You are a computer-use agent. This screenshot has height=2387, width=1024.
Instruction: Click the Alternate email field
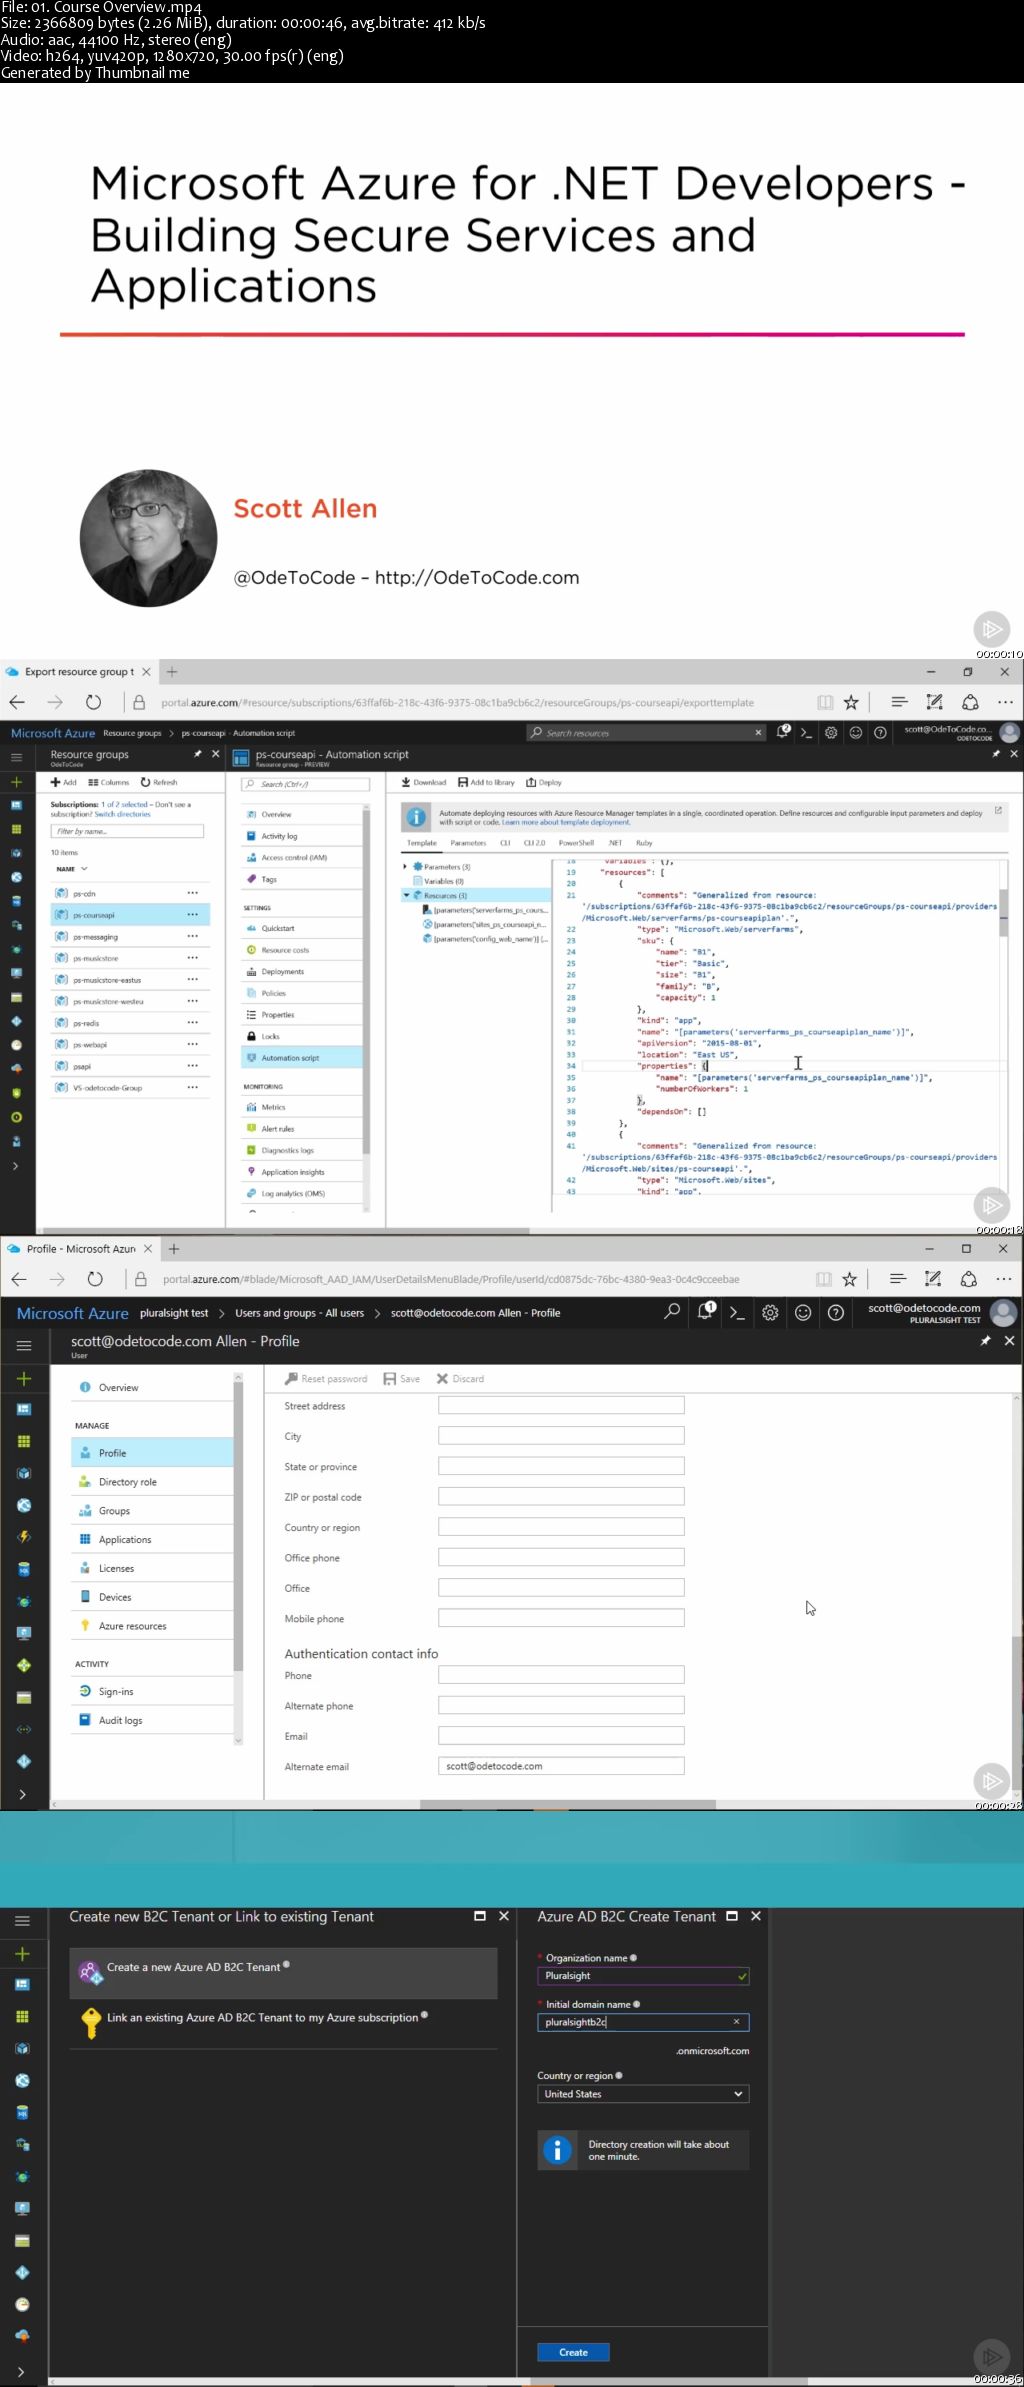coord(561,1766)
